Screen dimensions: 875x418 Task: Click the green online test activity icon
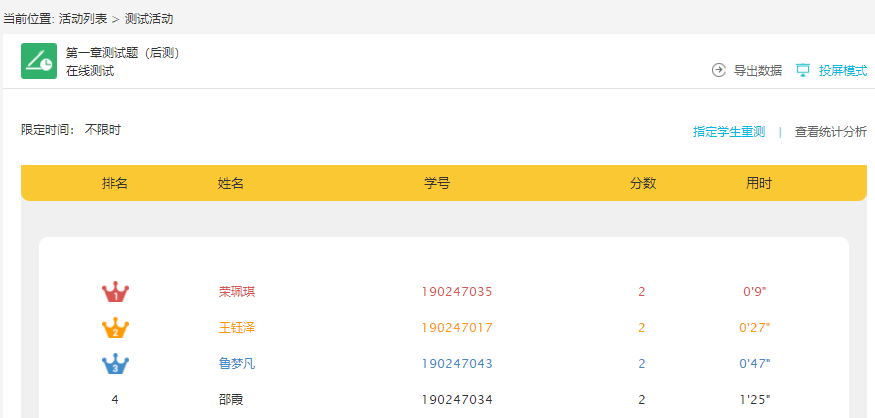click(x=39, y=61)
